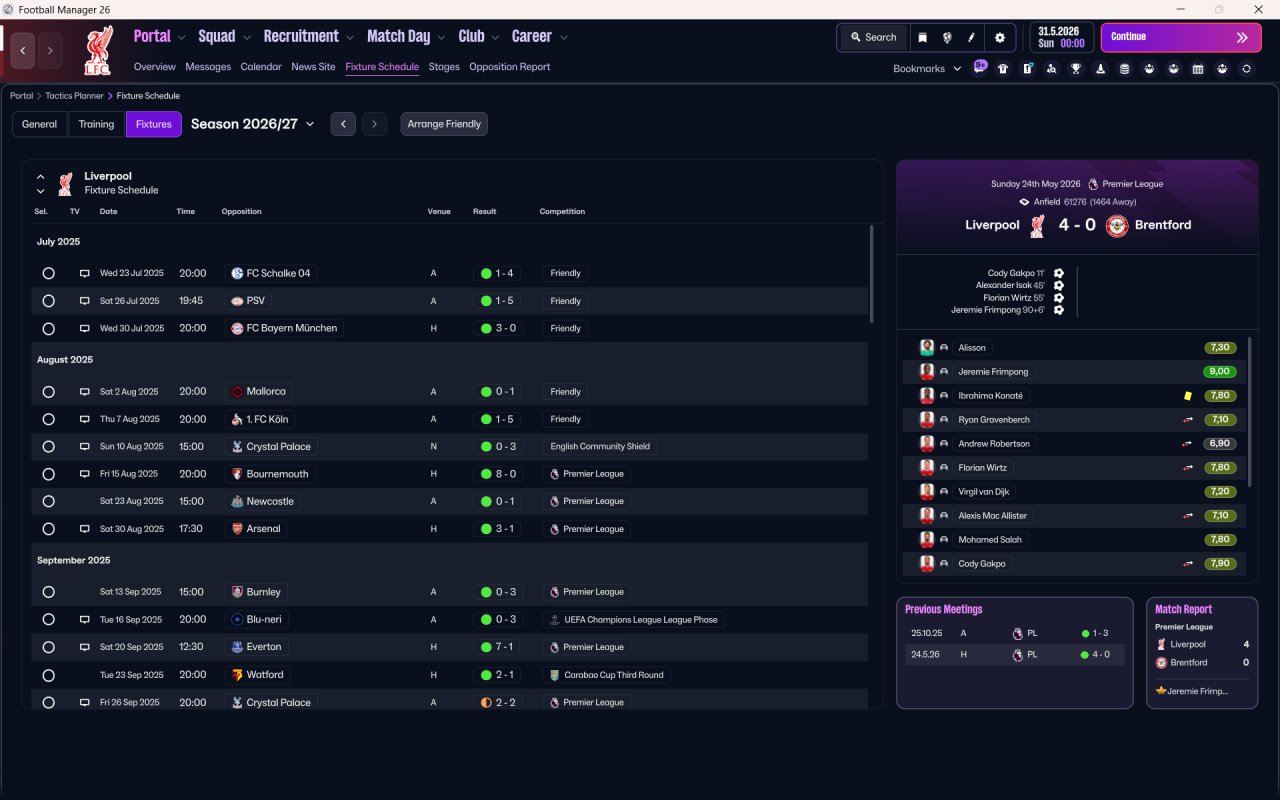This screenshot has width=1280, height=800.
Task: Click the Liverpool club crest in header
Action: pos(98,51)
